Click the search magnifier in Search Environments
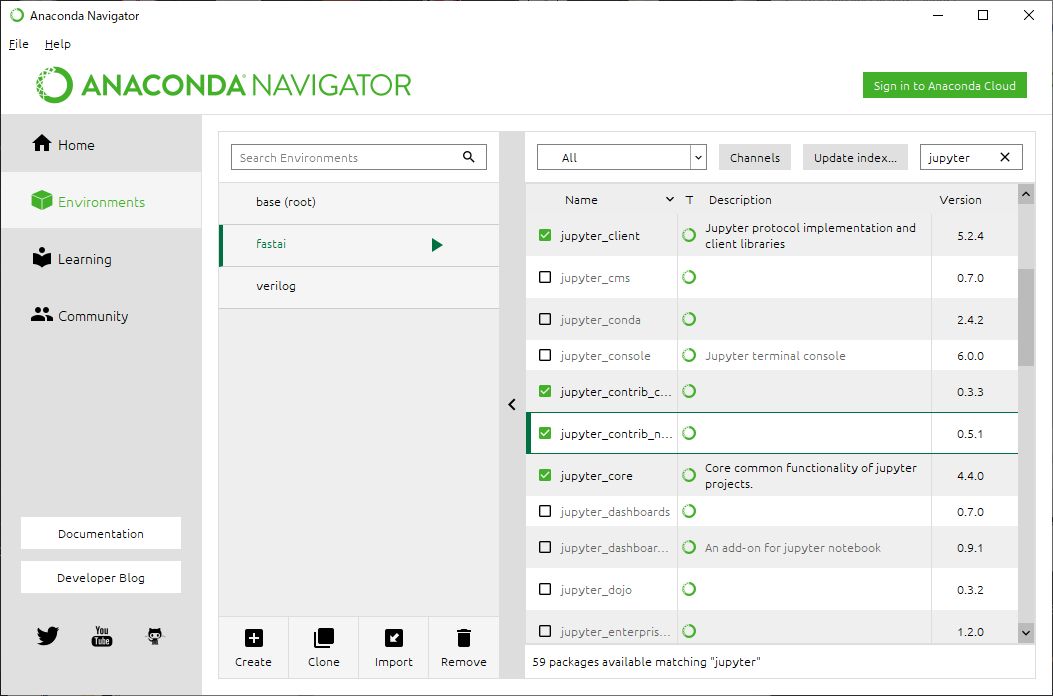This screenshot has height=696, width=1053. [469, 157]
